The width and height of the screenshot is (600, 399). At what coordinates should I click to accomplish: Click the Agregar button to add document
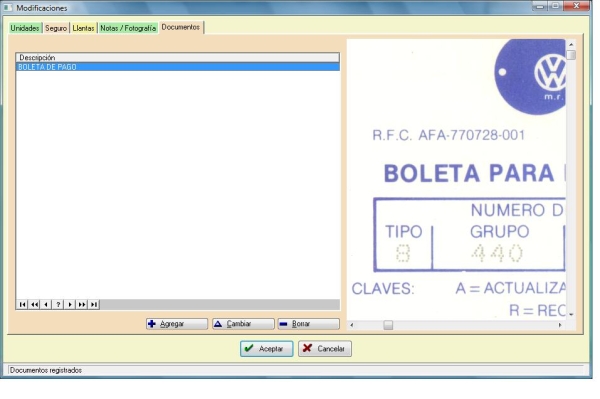[x=177, y=324]
